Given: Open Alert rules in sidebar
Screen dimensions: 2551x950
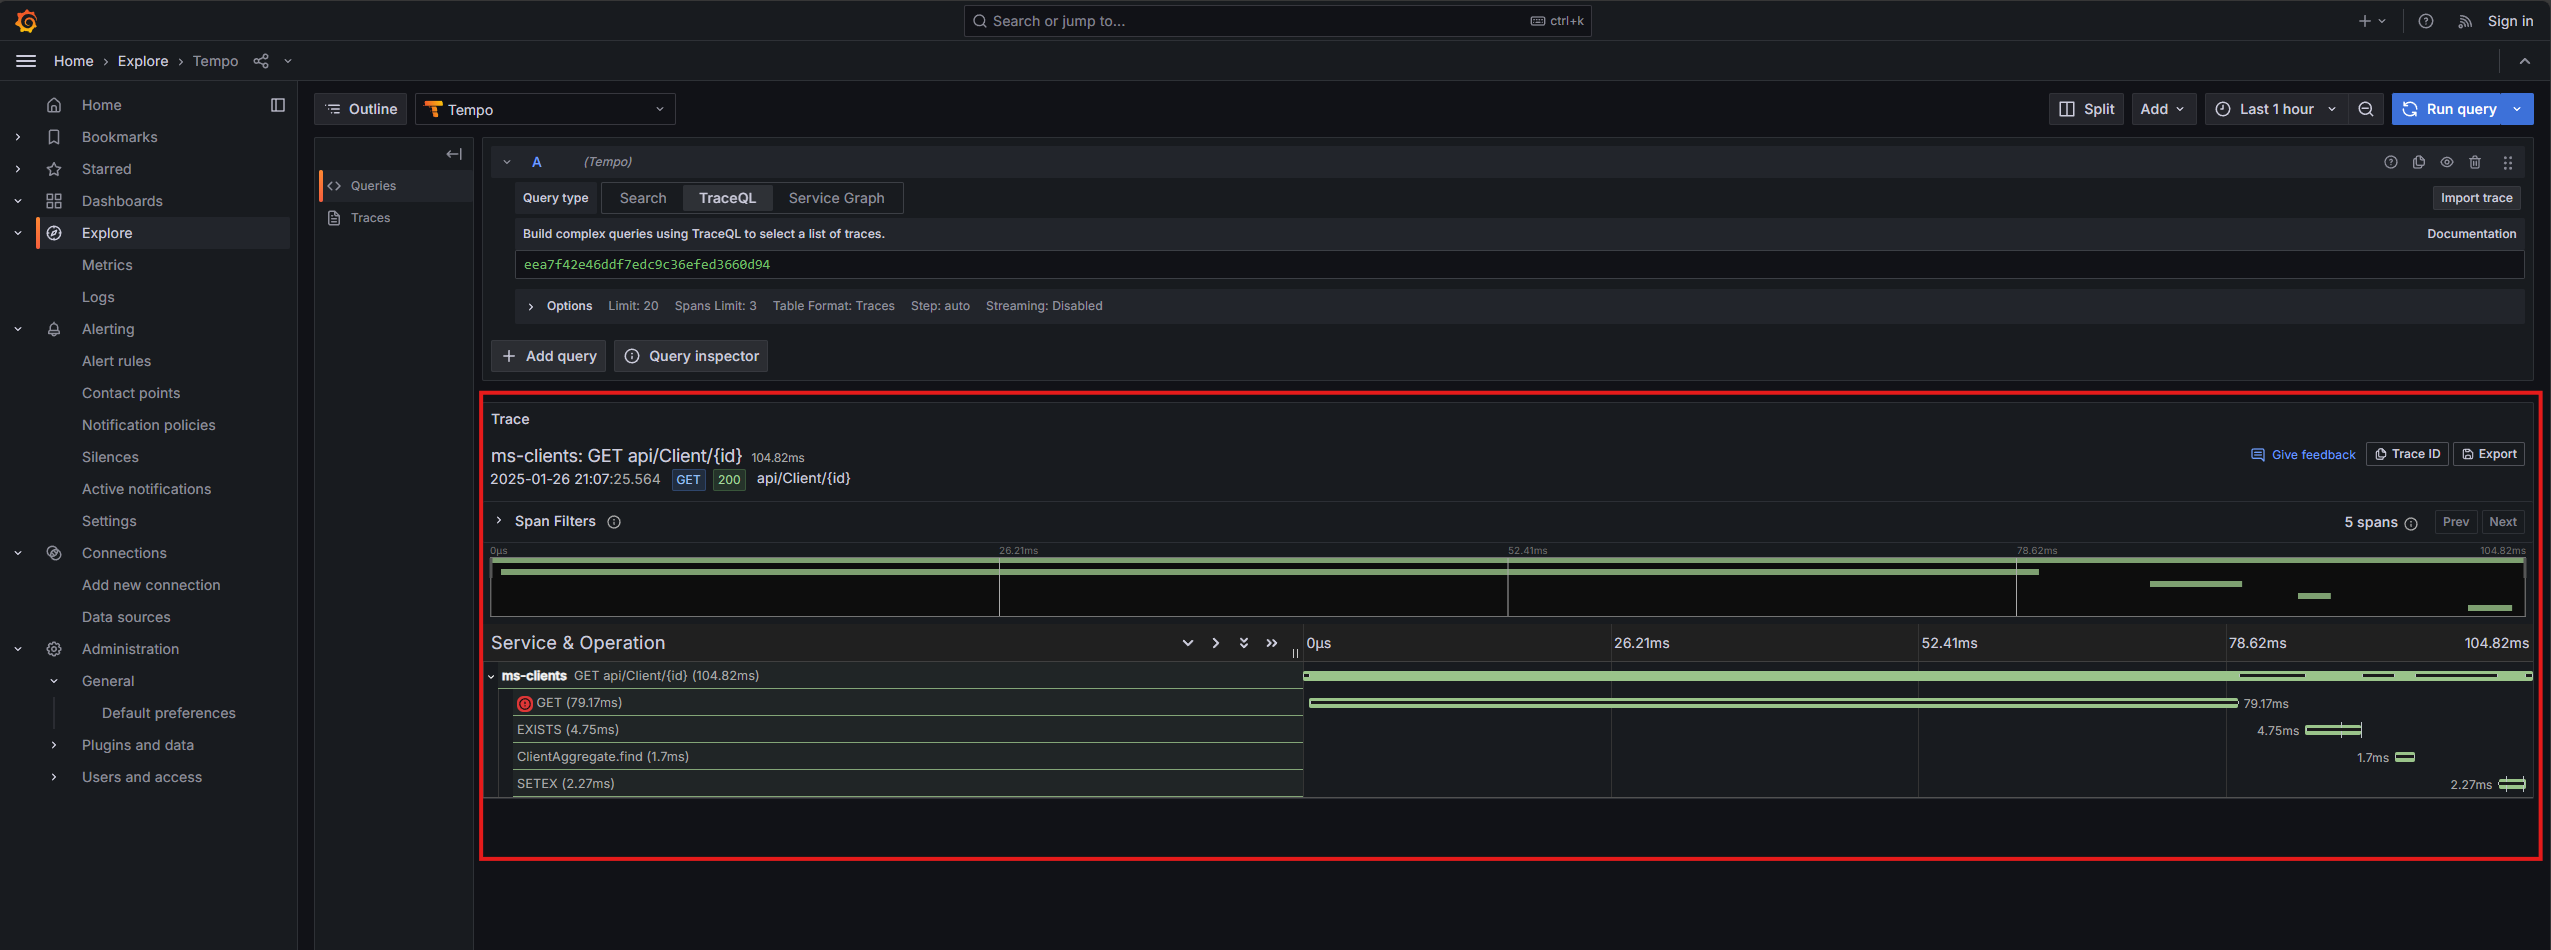Looking at the screenshot, I should pos(116,361).
